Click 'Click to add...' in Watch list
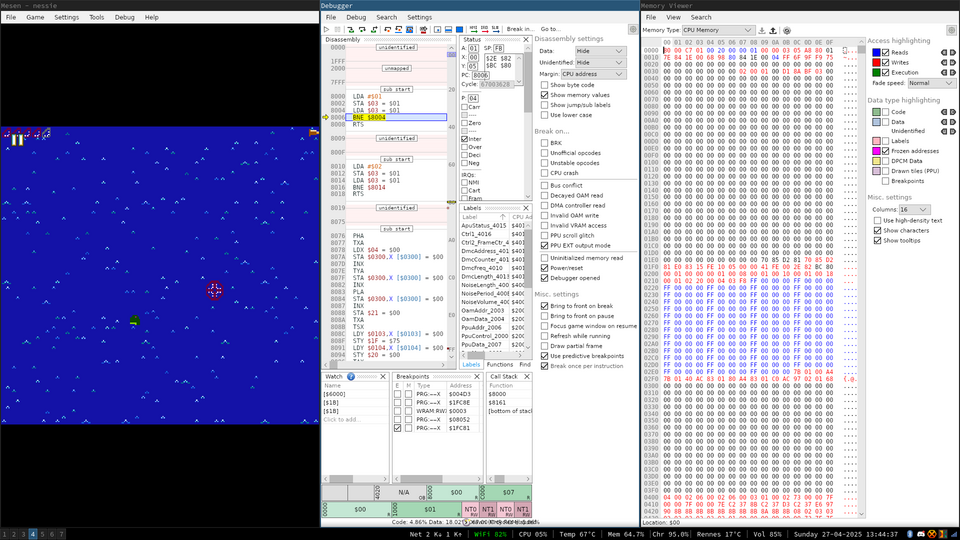 coord(342,419)
